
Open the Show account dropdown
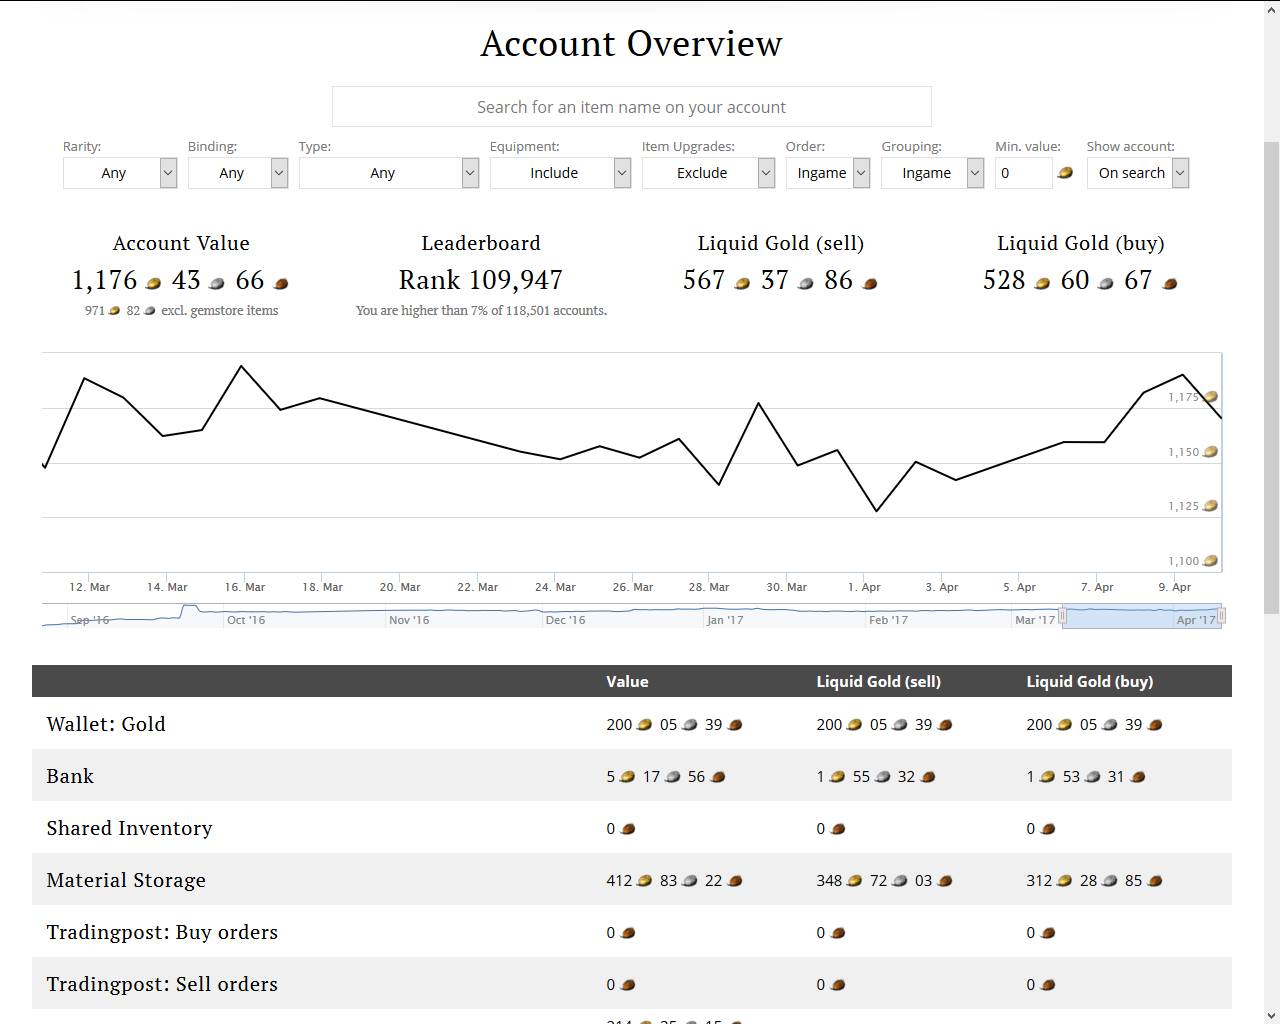click(x=1138, y=173)
